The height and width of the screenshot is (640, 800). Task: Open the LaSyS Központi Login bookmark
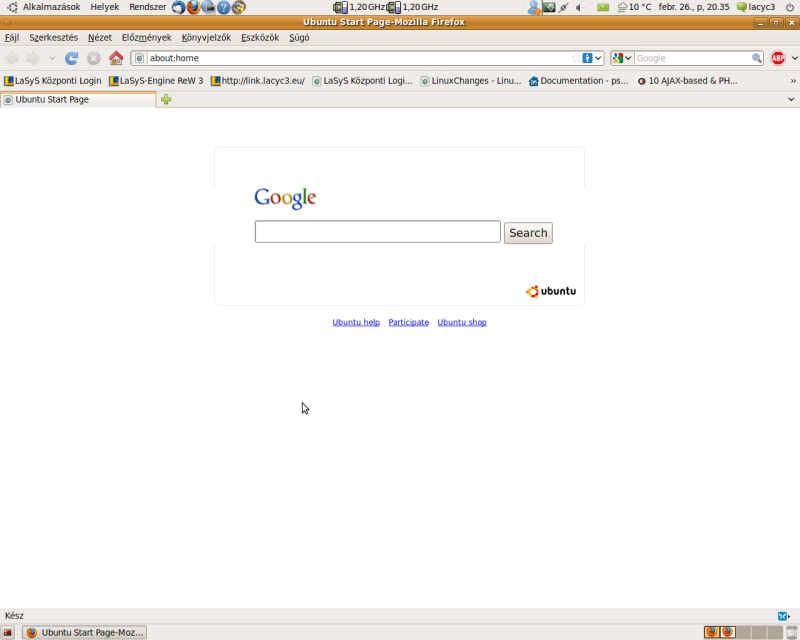(x=53, y=81)
